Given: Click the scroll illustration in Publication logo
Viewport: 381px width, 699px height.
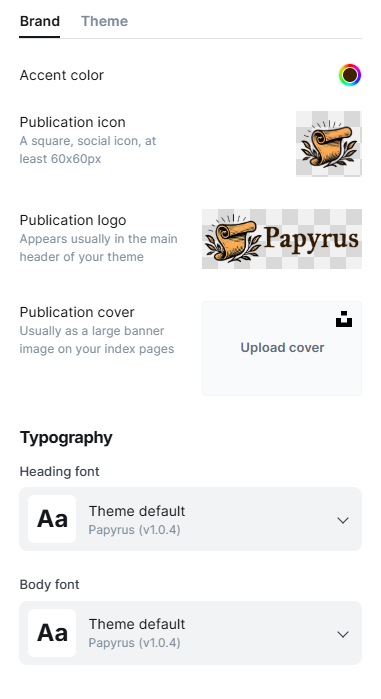Looking at the screenshot, I should tap(231, 239).
